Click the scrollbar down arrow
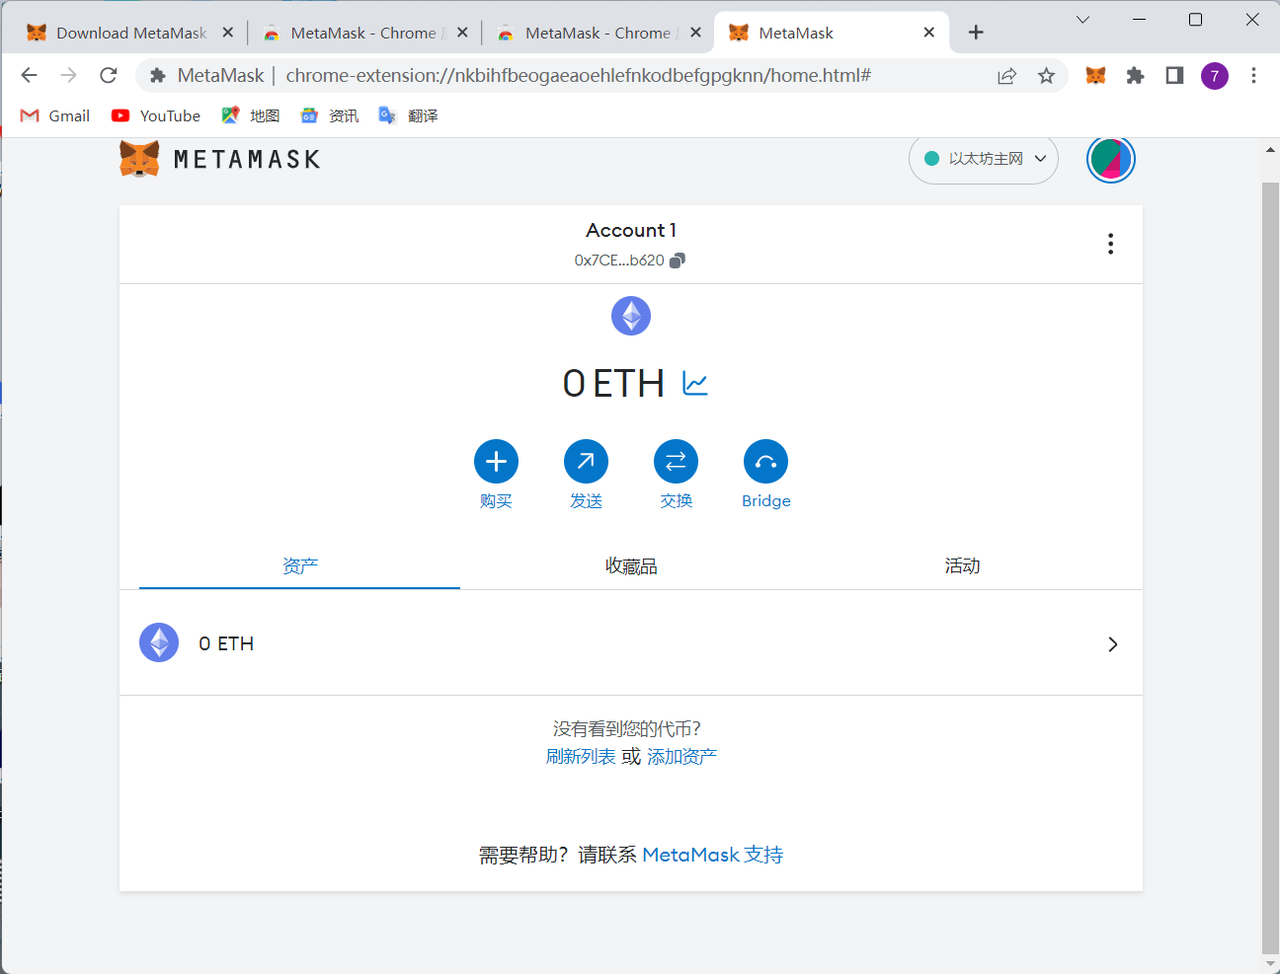 (x=1270, y=964)
